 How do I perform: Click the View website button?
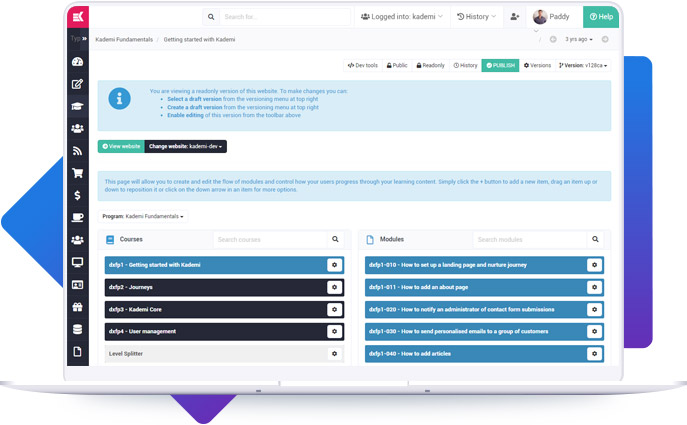click(121, 146)
